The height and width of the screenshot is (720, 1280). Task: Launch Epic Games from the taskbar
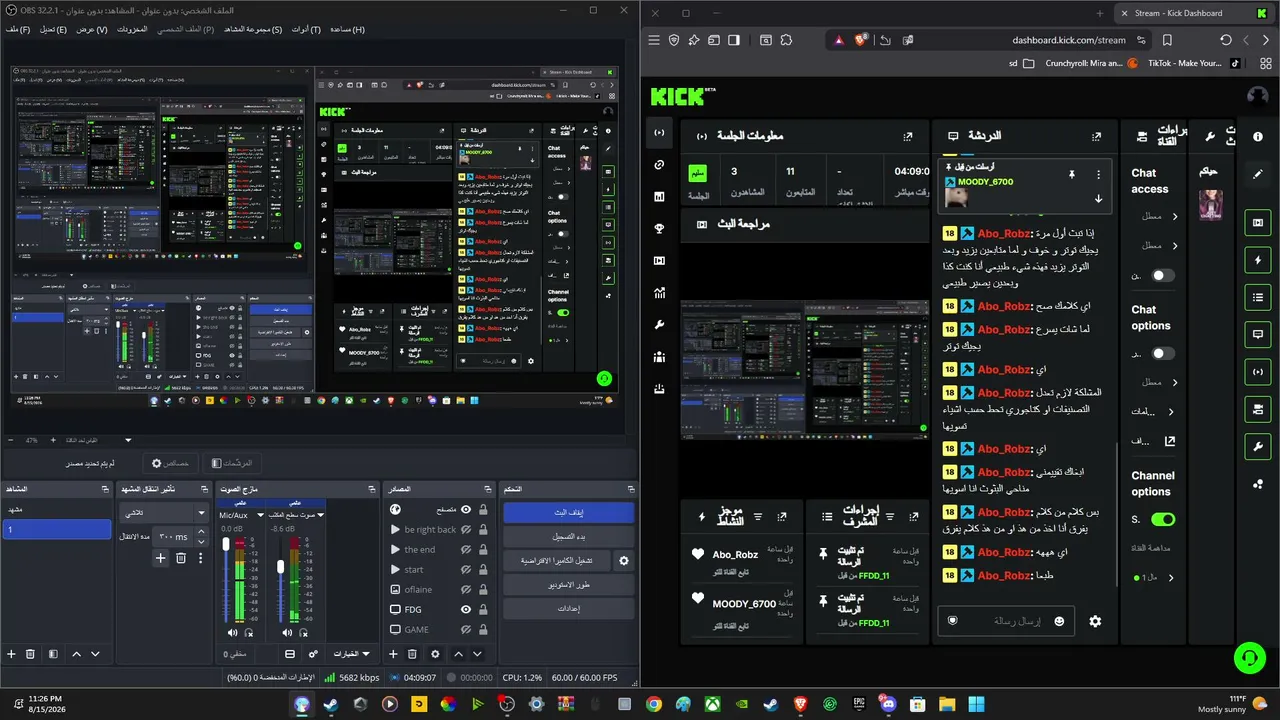pos(859,704)
